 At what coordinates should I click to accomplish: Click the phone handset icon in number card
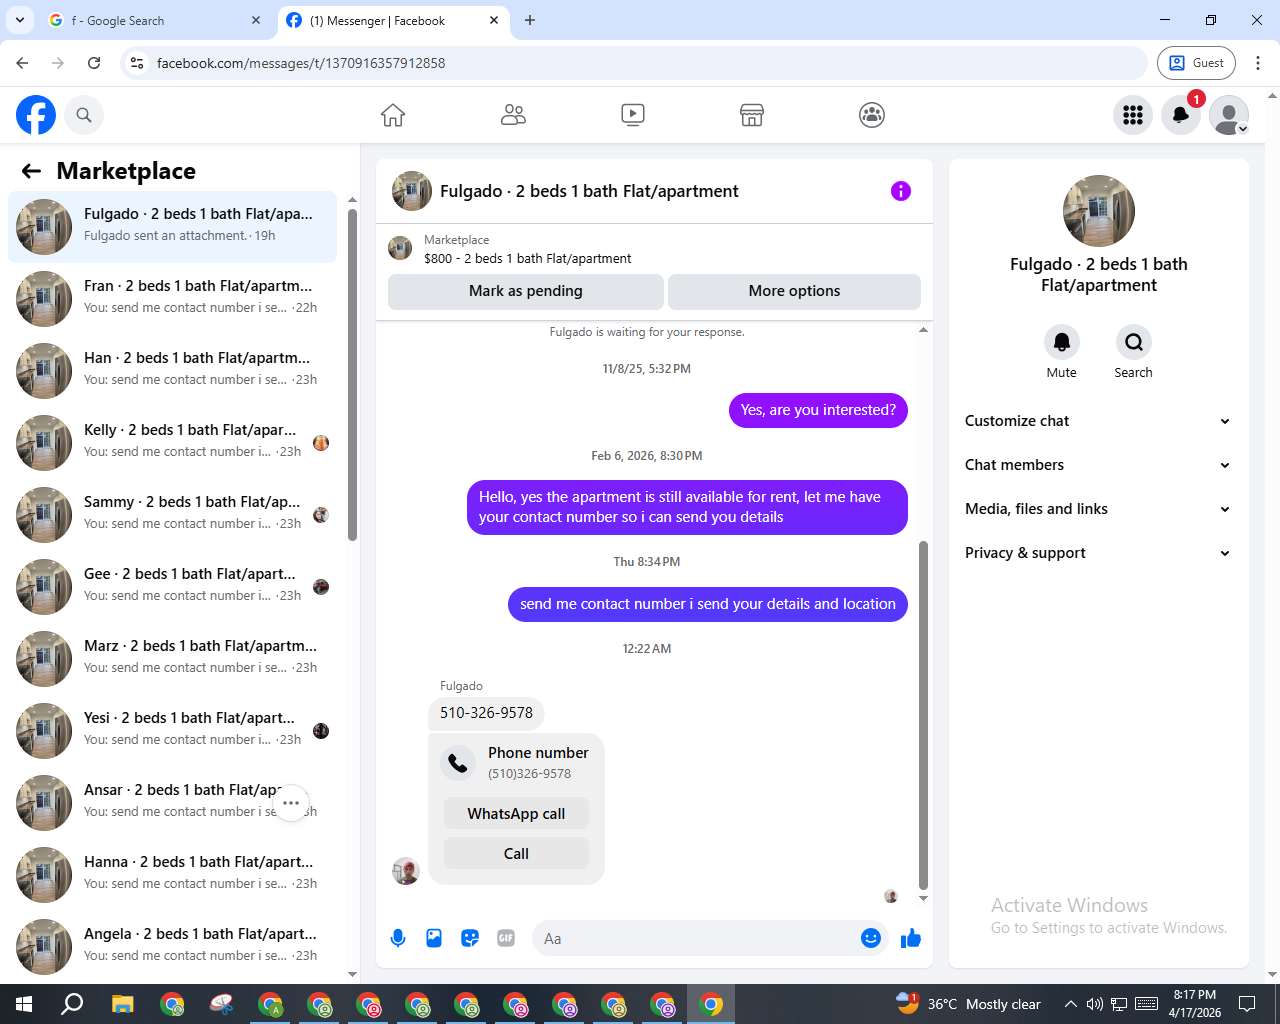point(458,763)
